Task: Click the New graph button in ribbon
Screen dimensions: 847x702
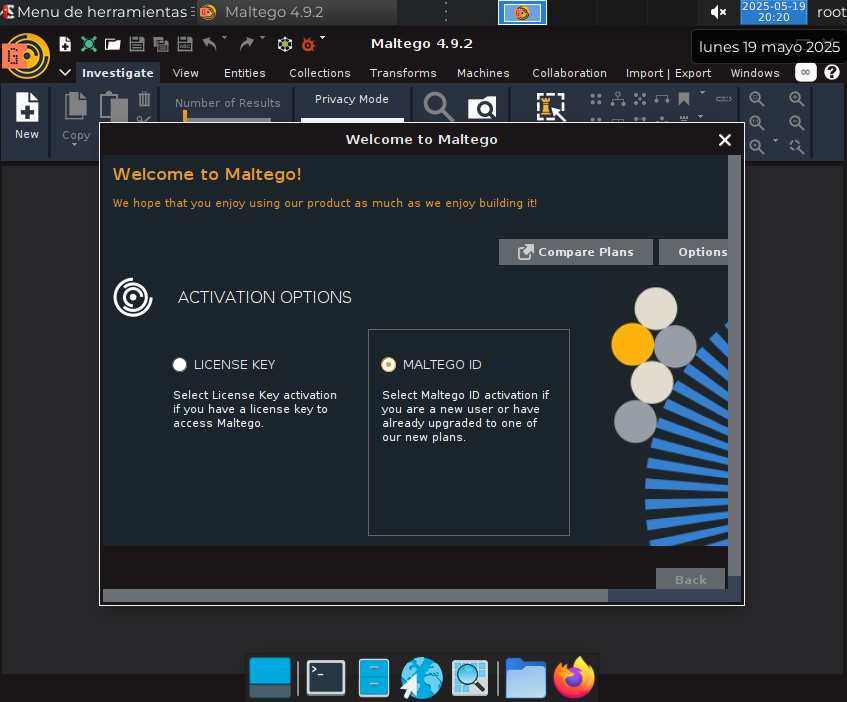Action: pyautogui.click(x=27, y=114)
